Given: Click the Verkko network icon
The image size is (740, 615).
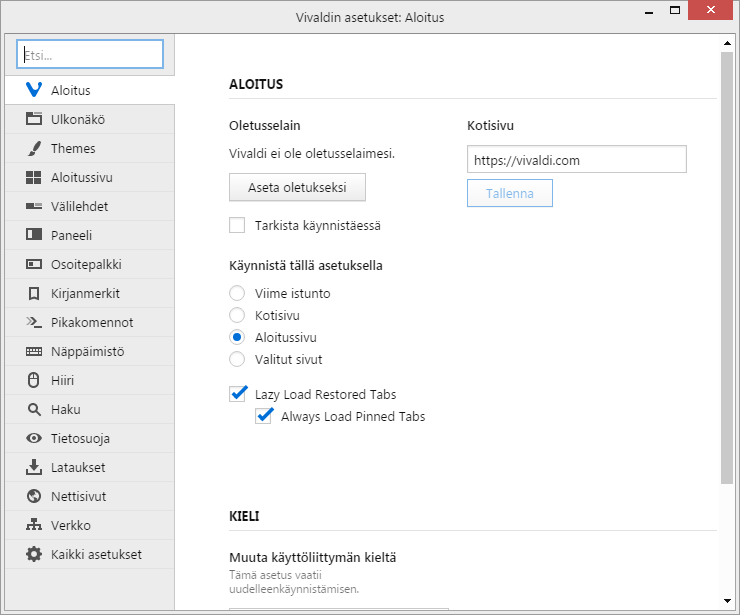Looking at the screenshot, I should tap(34, 524).
